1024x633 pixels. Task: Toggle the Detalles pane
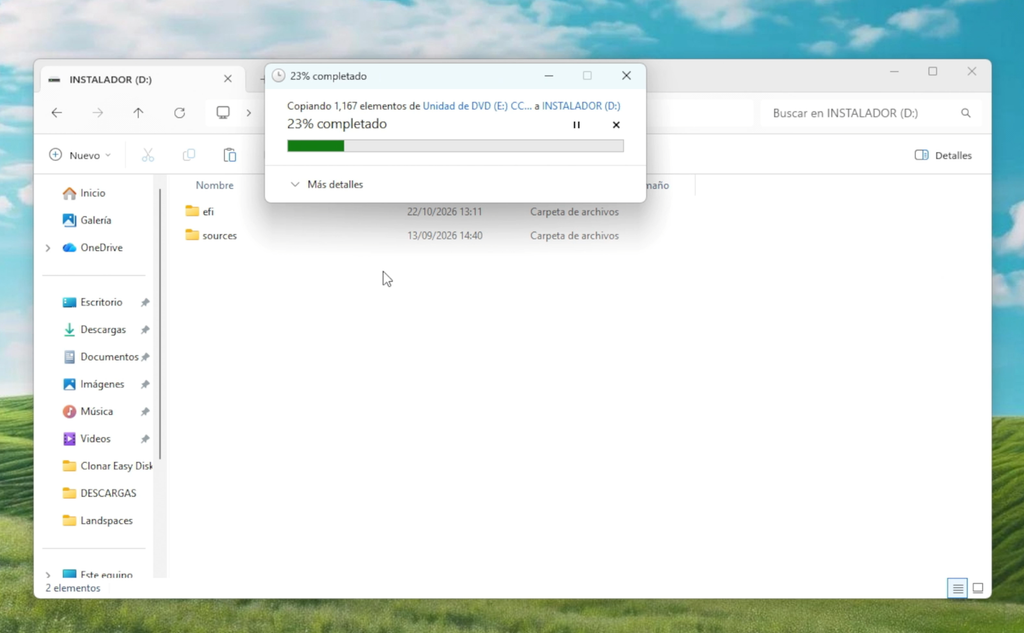[943, 155]
